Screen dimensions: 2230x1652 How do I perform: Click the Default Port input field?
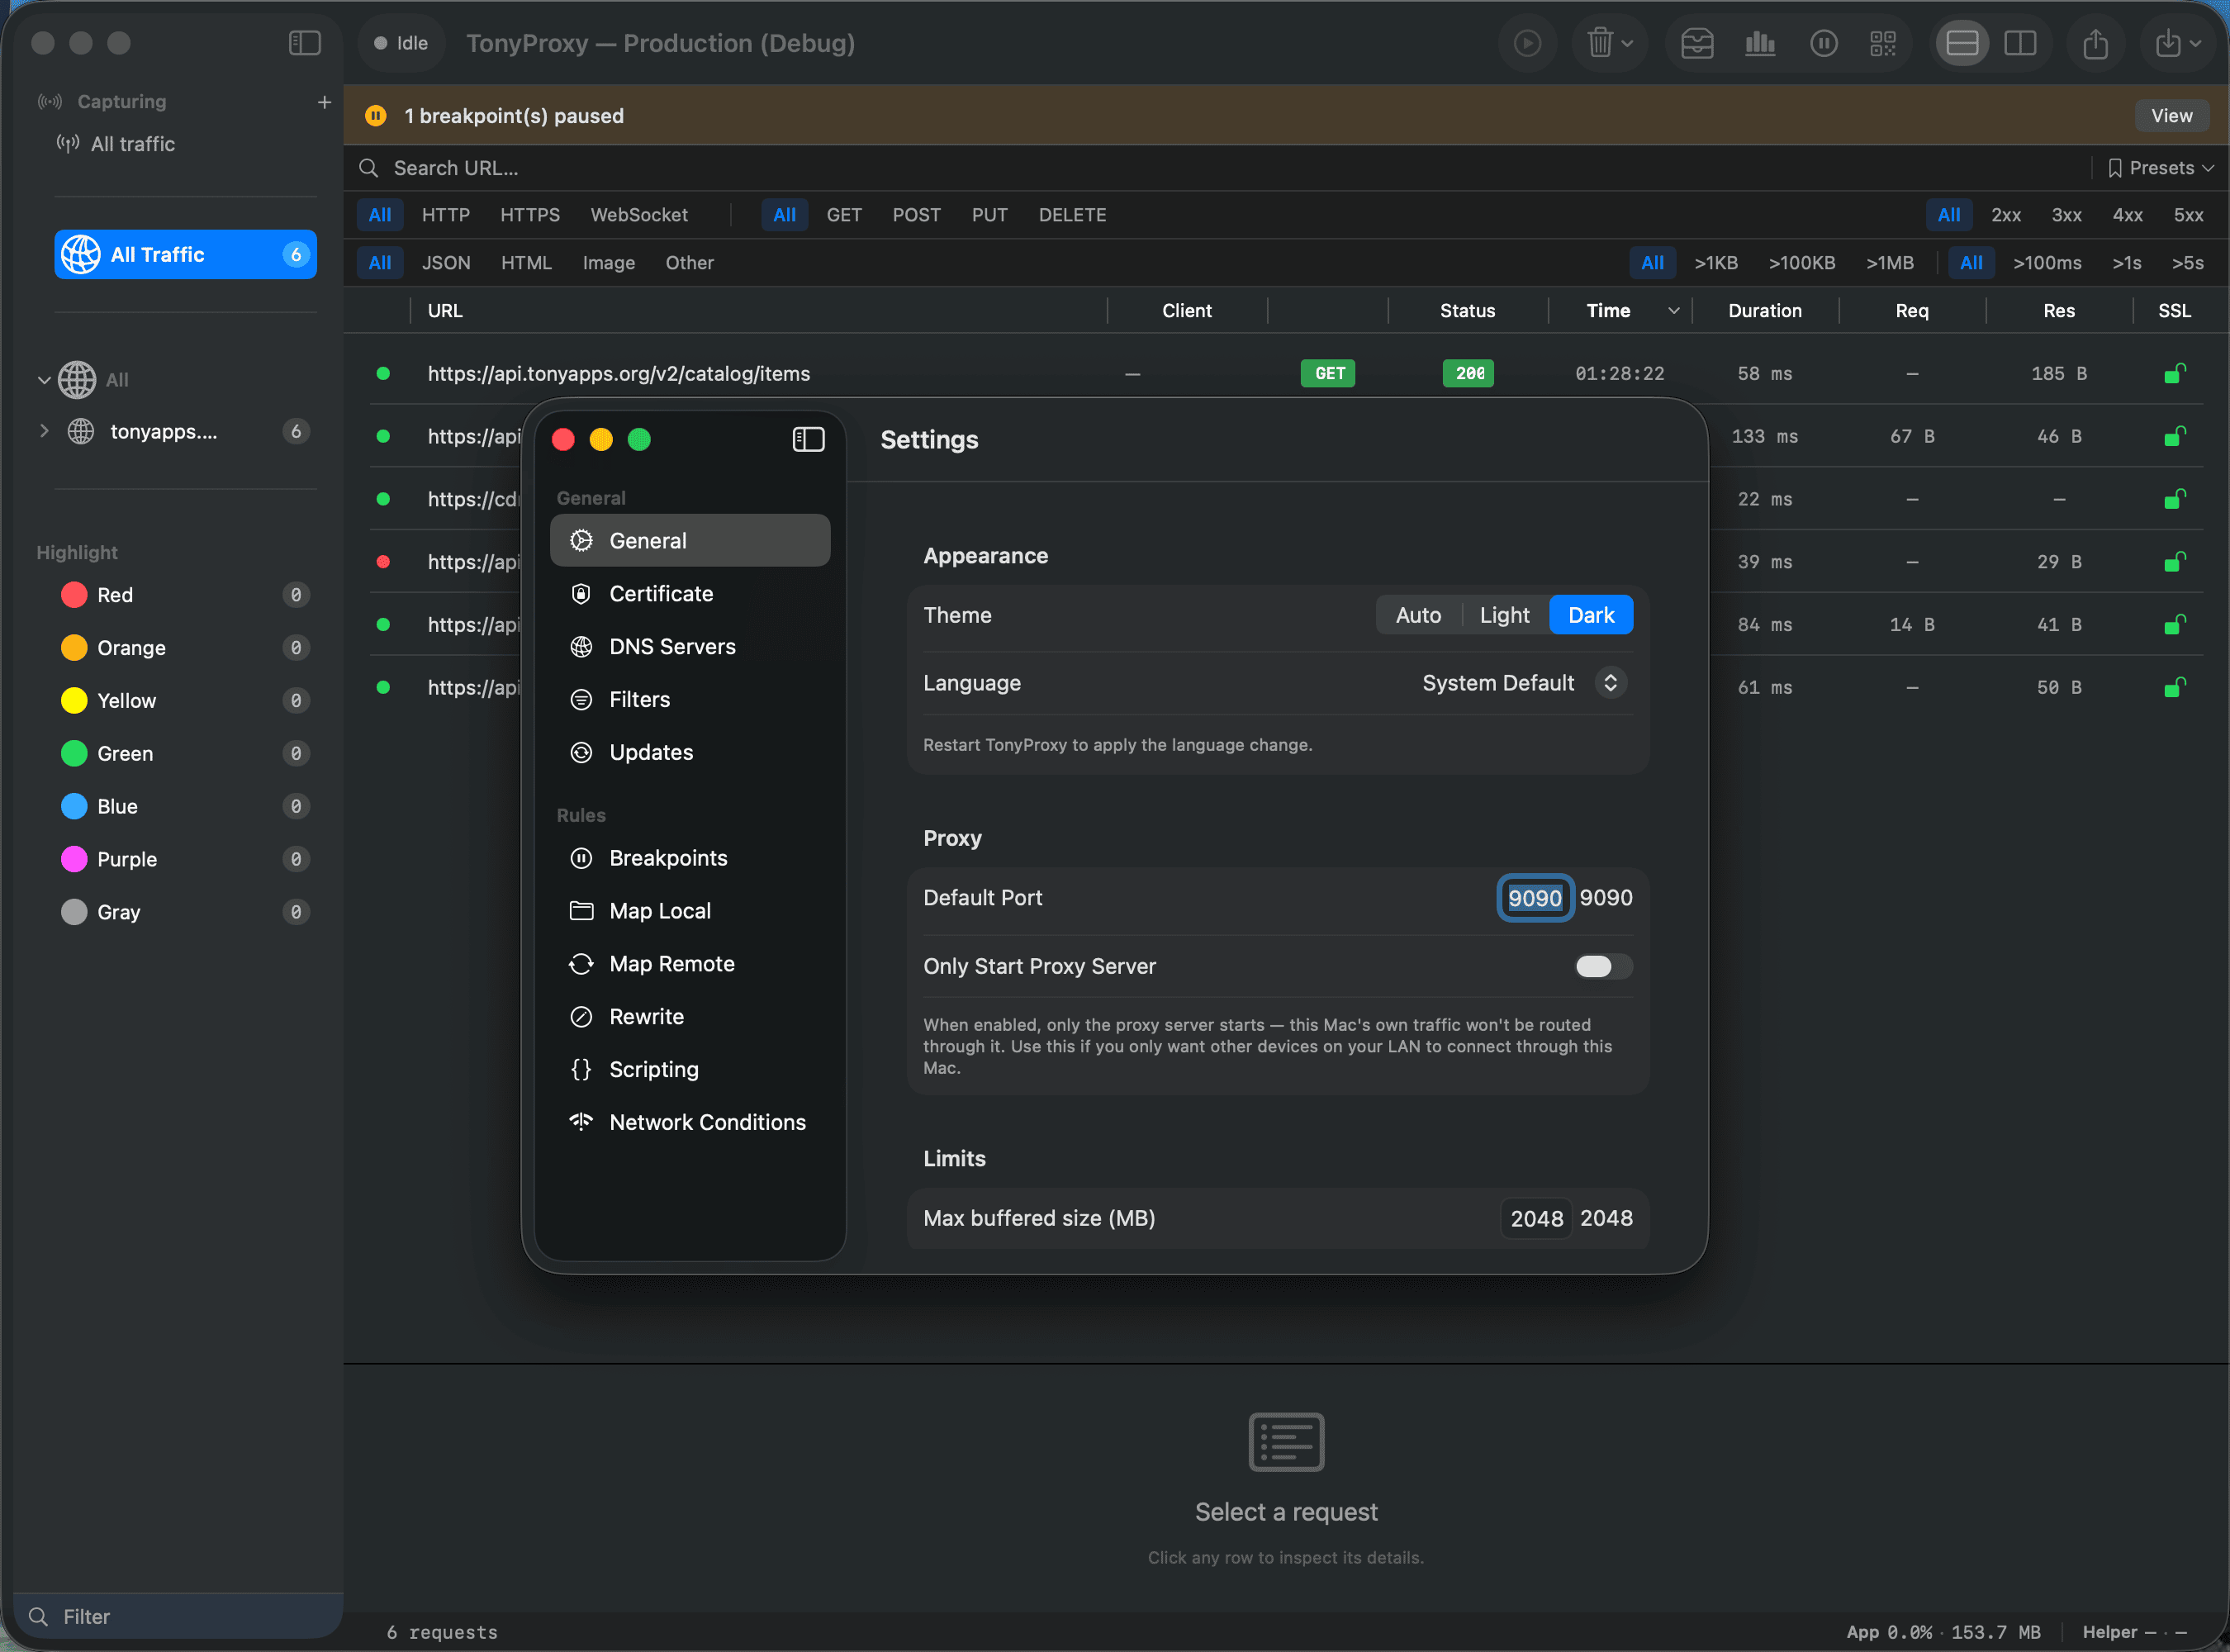click(x=1534, y=898)
